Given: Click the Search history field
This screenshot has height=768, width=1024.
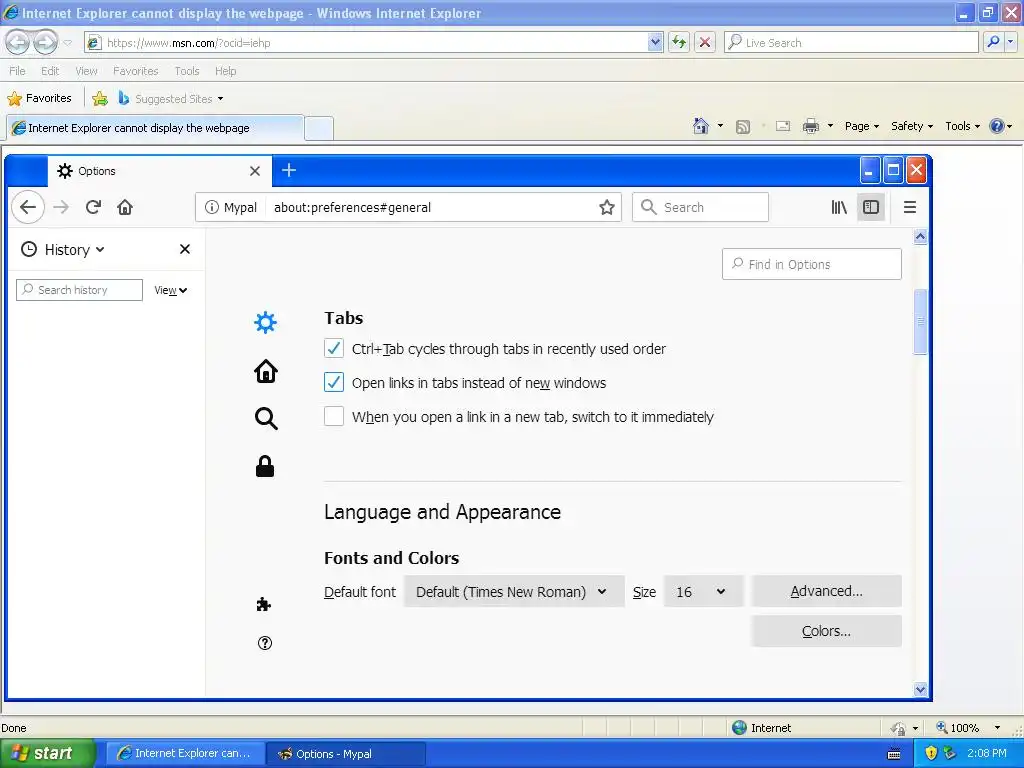Looking at the screenshot, I should (x=79, y=290).
